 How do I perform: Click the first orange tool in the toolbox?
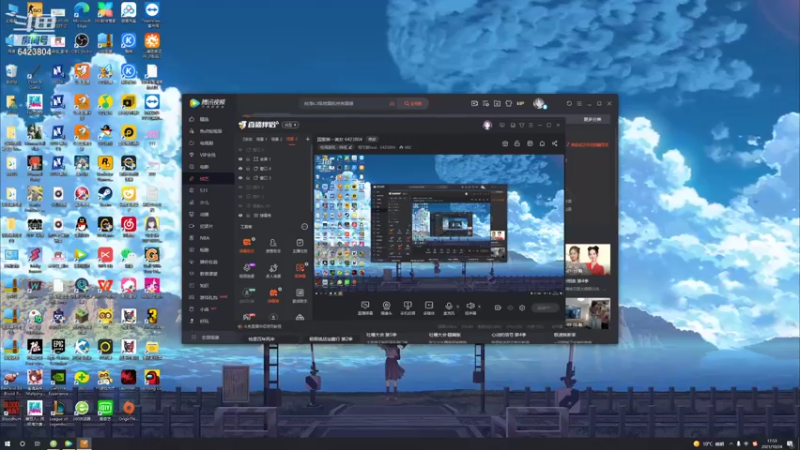coord(247,245)
